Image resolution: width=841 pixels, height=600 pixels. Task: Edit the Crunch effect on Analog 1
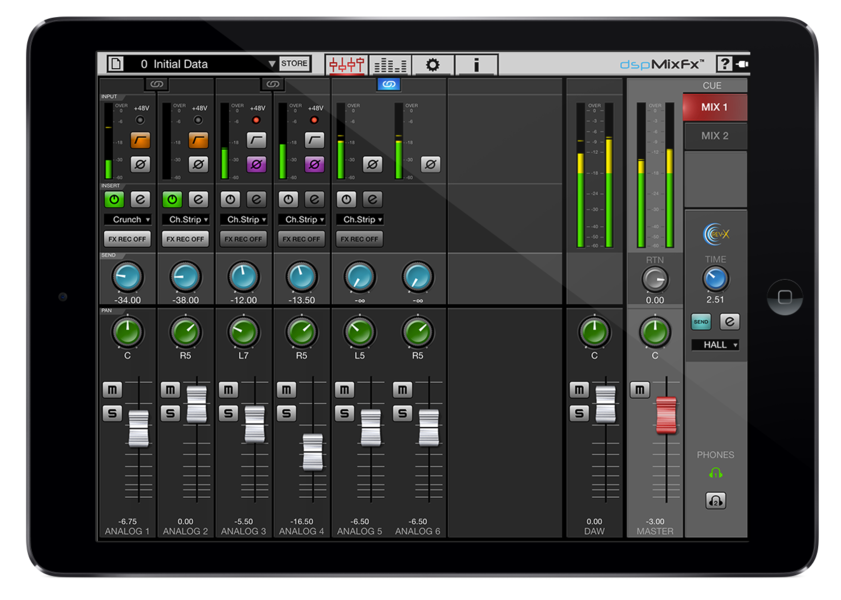click(140, 199)
